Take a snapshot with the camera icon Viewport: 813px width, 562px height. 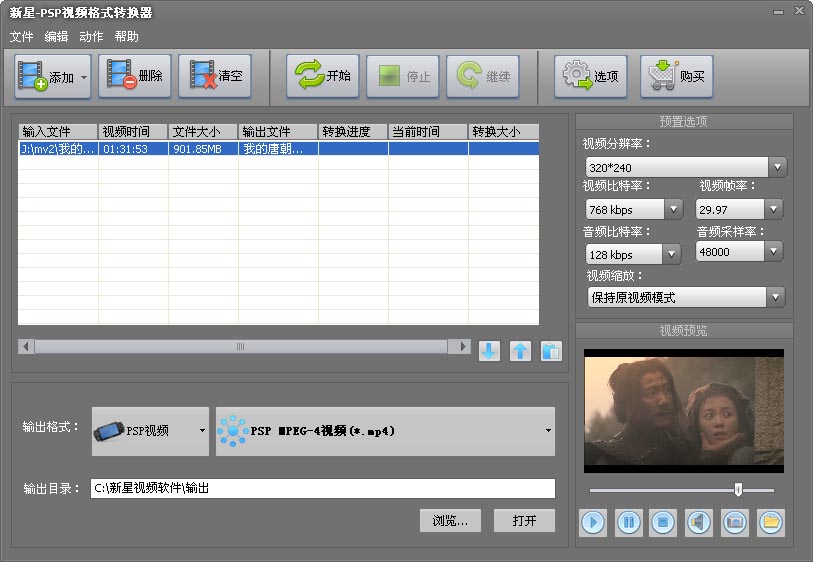(x=735, y=521)
